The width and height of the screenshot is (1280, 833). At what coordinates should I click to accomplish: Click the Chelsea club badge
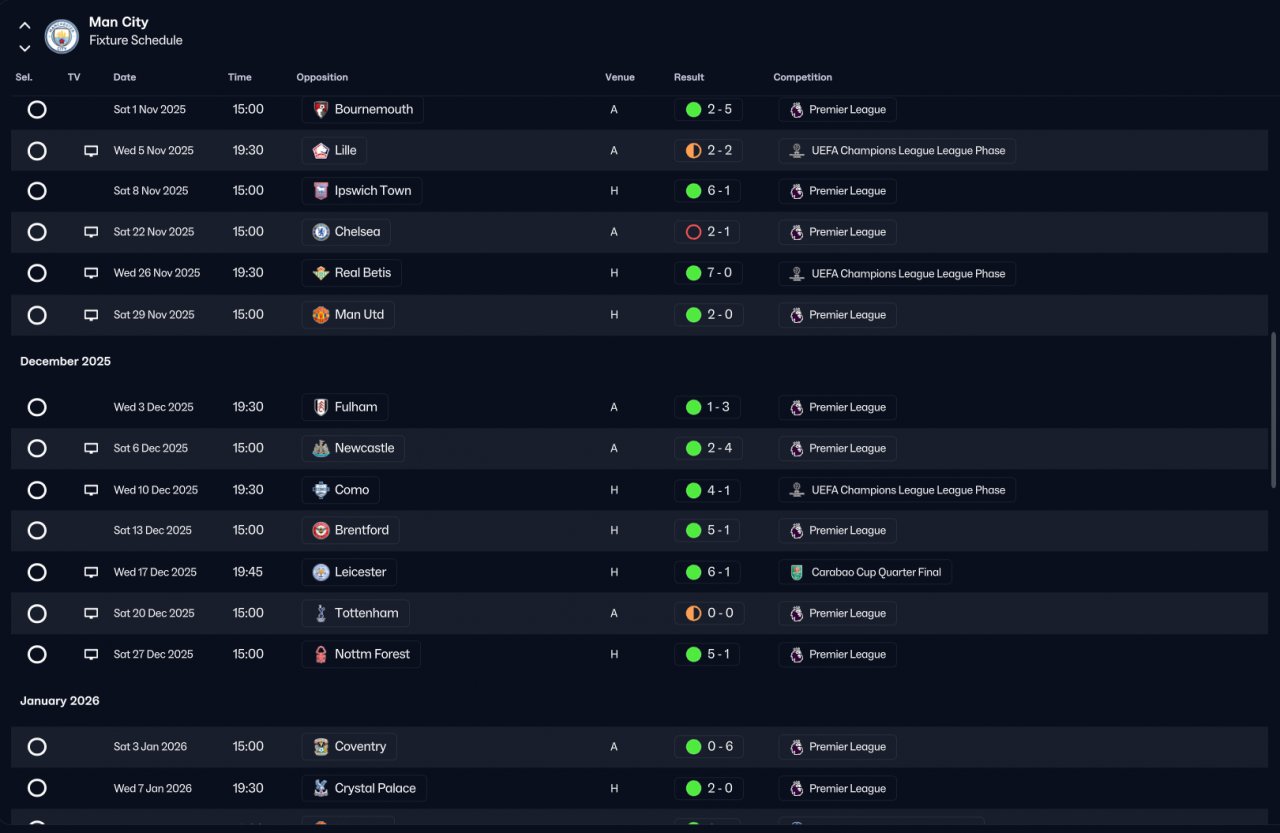point(321,232)
